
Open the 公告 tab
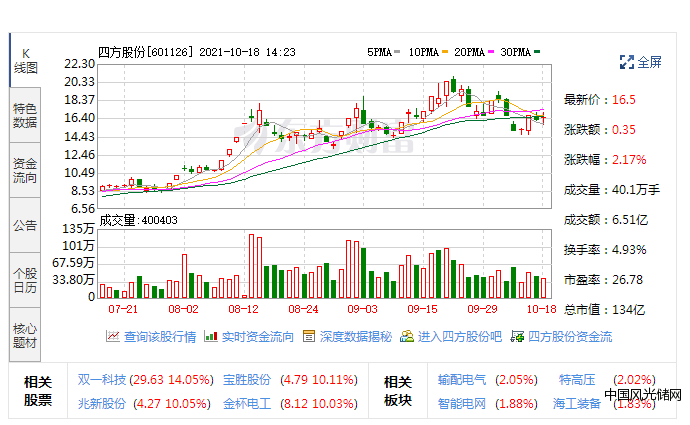(25, 225)
